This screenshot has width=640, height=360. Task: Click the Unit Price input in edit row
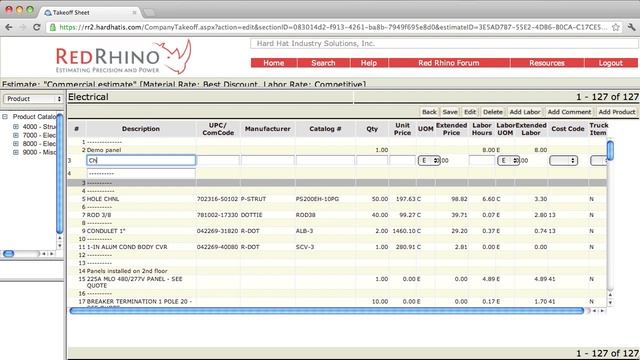[x=402, y=160]
